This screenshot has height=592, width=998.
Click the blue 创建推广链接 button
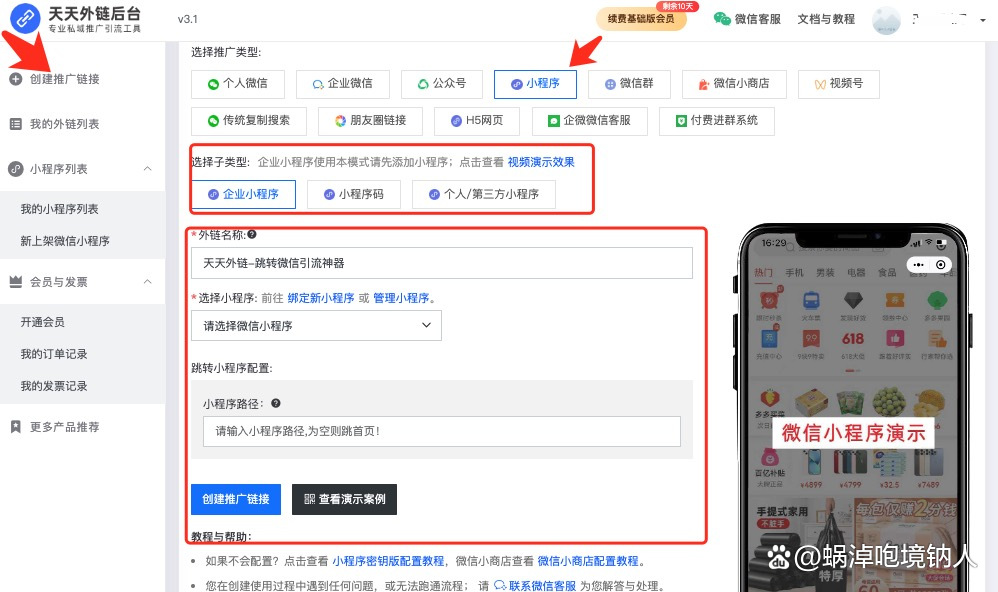coord(236,499)
